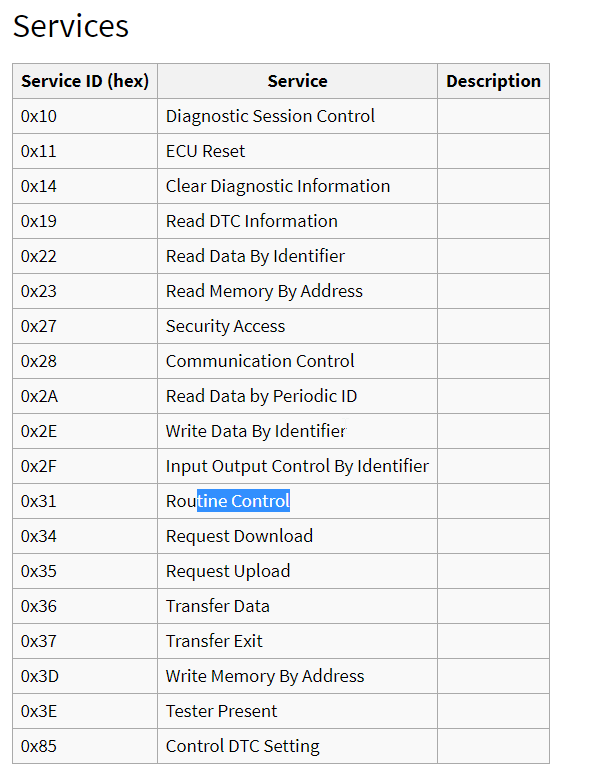Viewport: 612px width, 774px height.
Task: Click the 0x2E service ID cell
Action: pos(85,431)
